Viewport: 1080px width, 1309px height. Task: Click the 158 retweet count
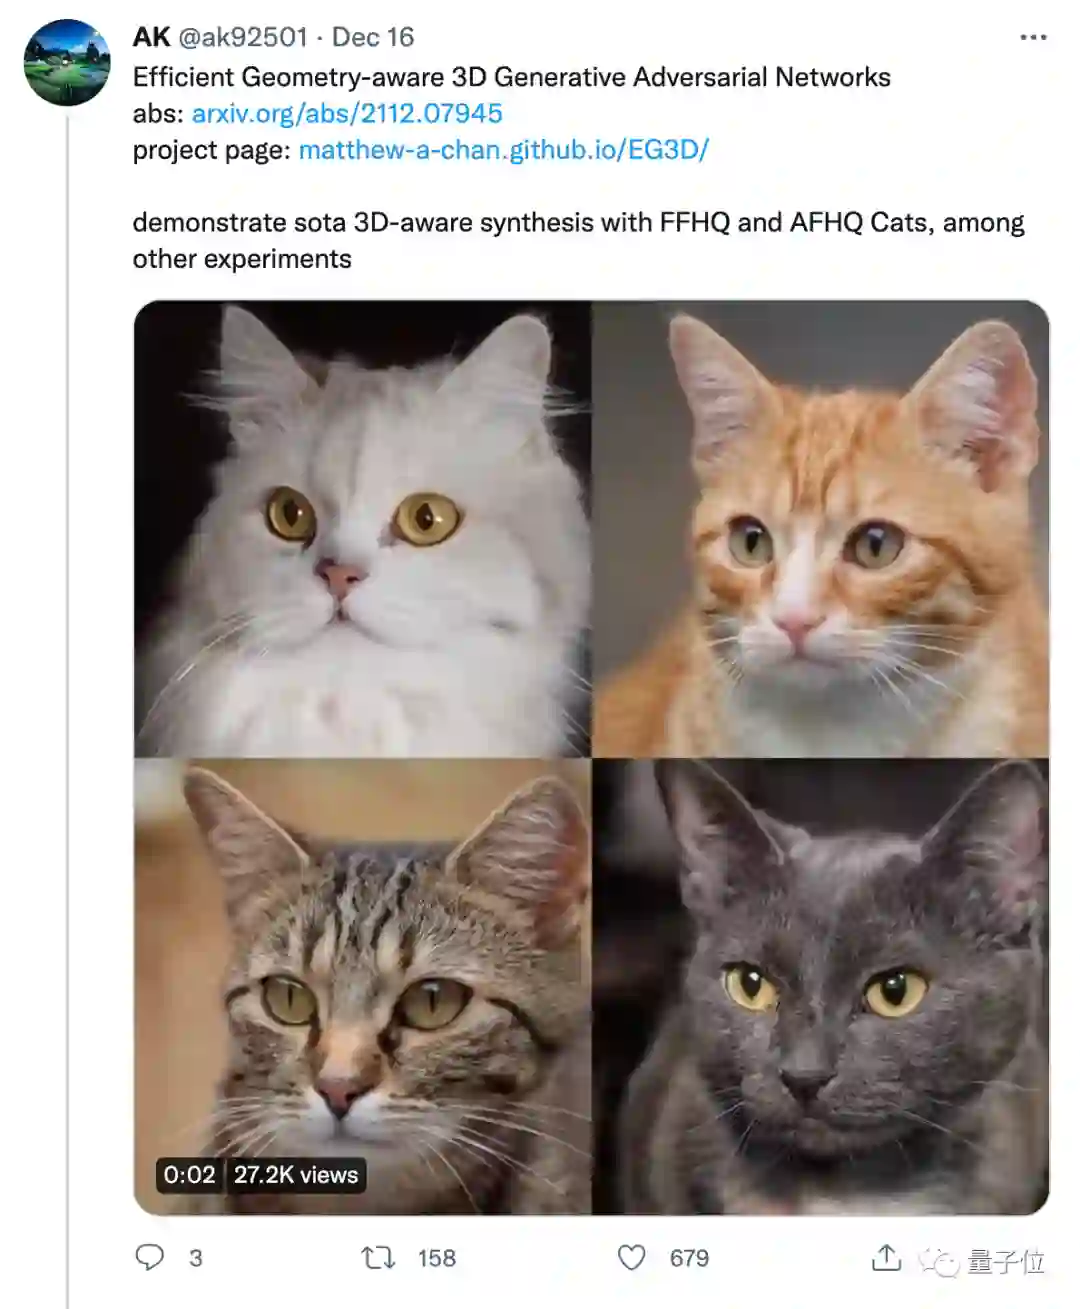pos(437,1258)
